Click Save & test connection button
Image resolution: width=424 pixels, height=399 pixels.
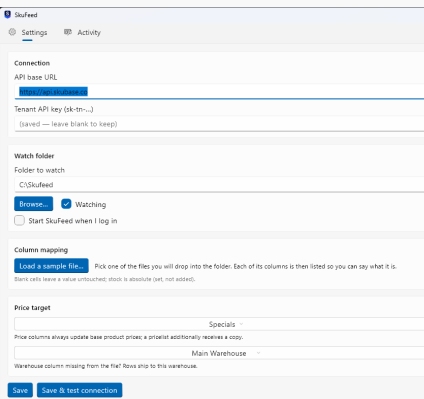79,390
